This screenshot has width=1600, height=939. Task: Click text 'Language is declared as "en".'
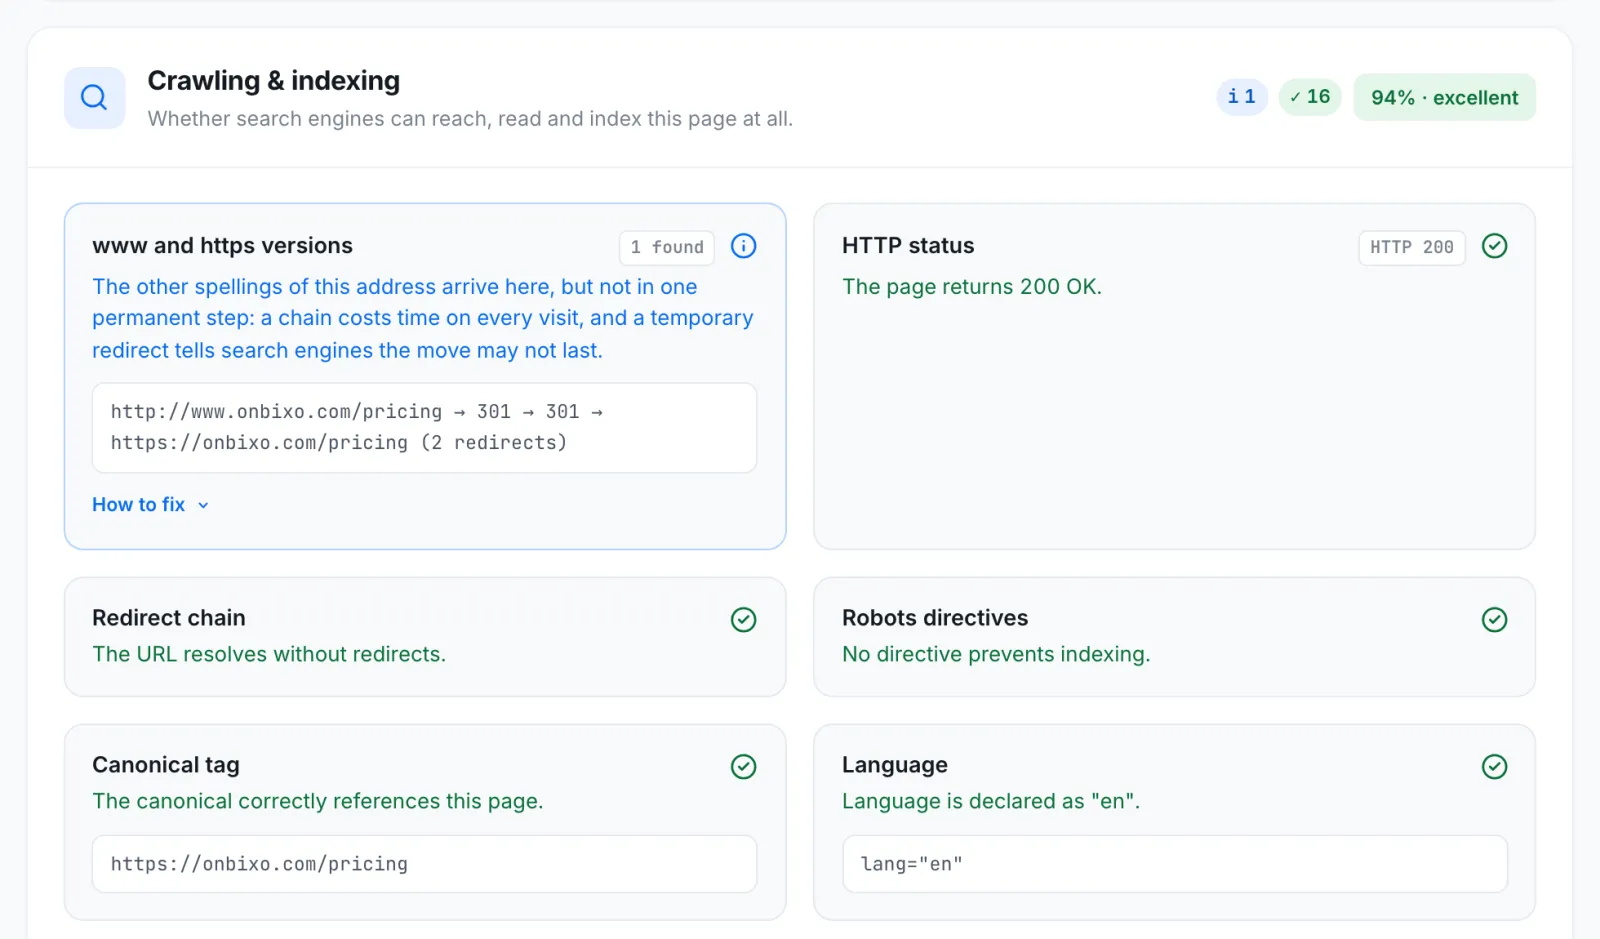pos(991,801)
